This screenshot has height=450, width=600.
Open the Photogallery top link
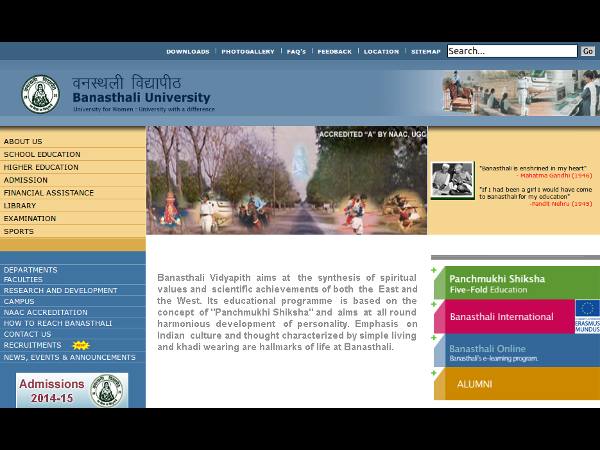[x=247, y=51]
